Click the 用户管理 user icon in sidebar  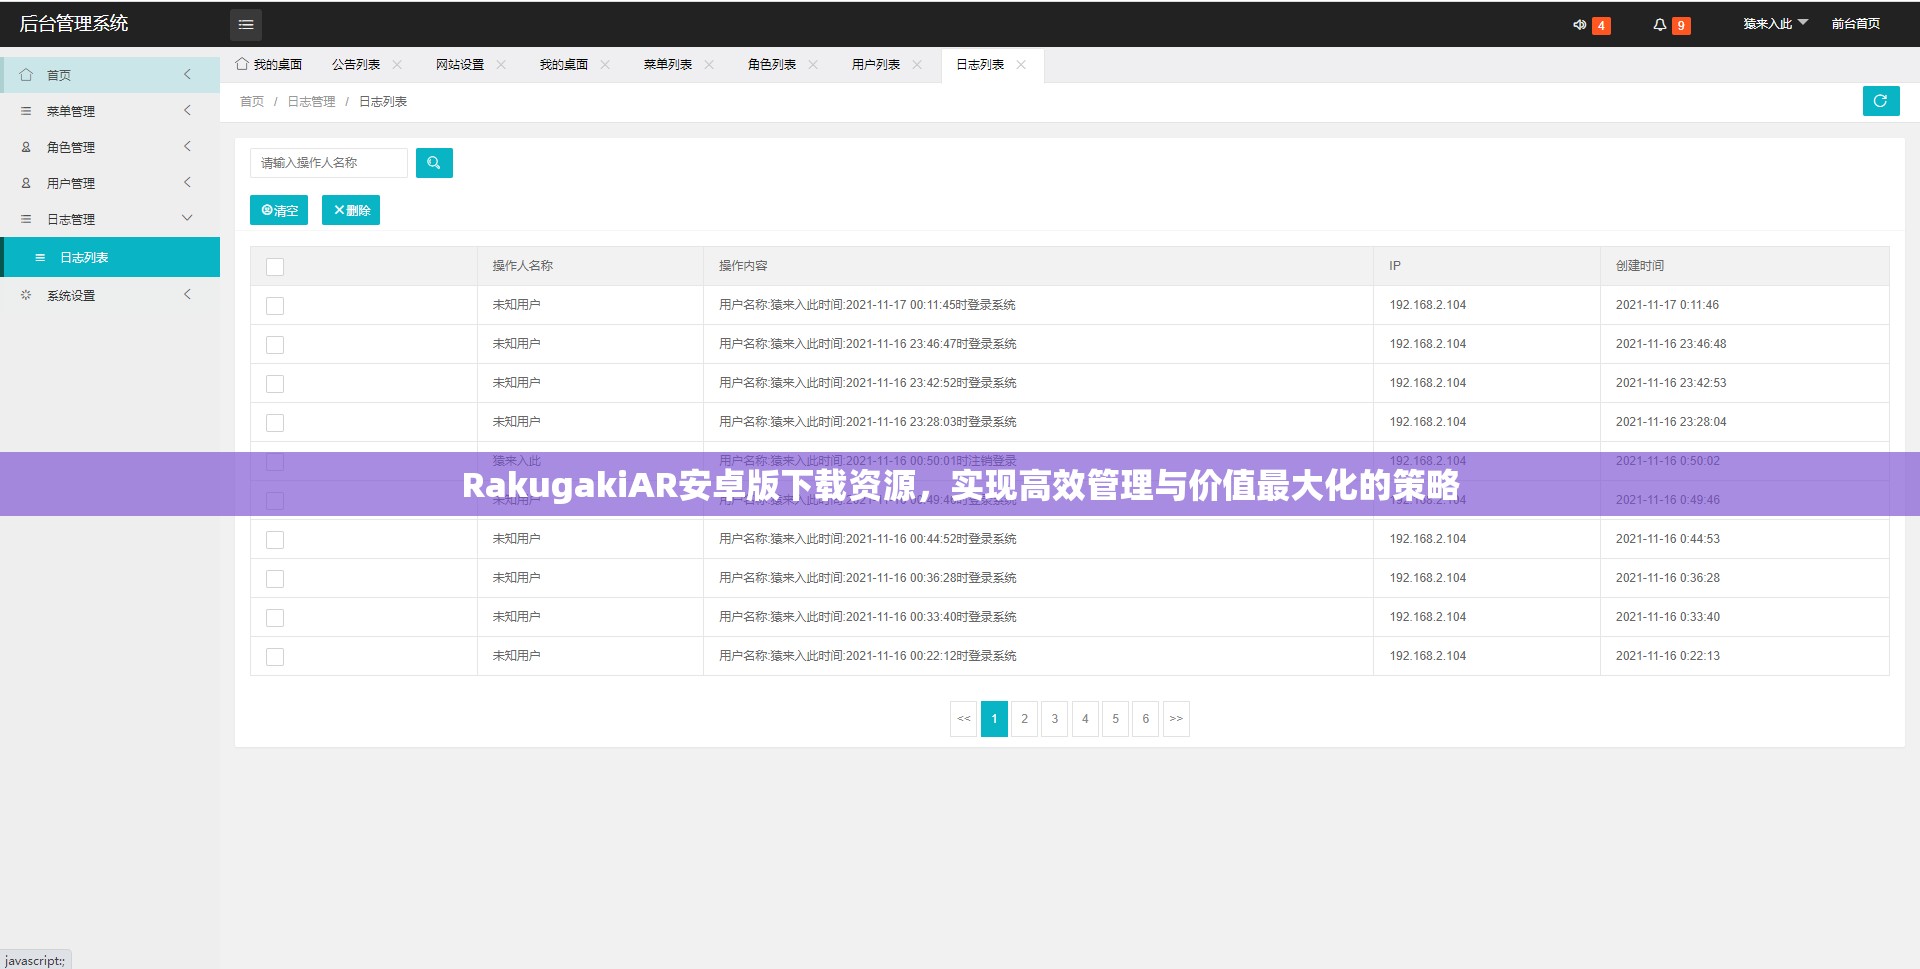point(26,182)
